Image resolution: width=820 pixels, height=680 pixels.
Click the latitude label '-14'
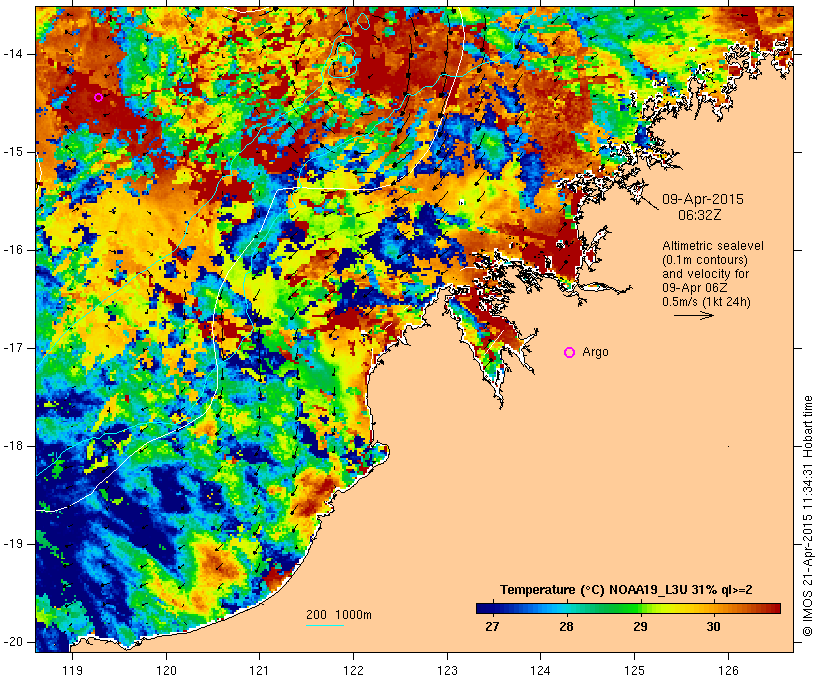[x=13, y=54]
